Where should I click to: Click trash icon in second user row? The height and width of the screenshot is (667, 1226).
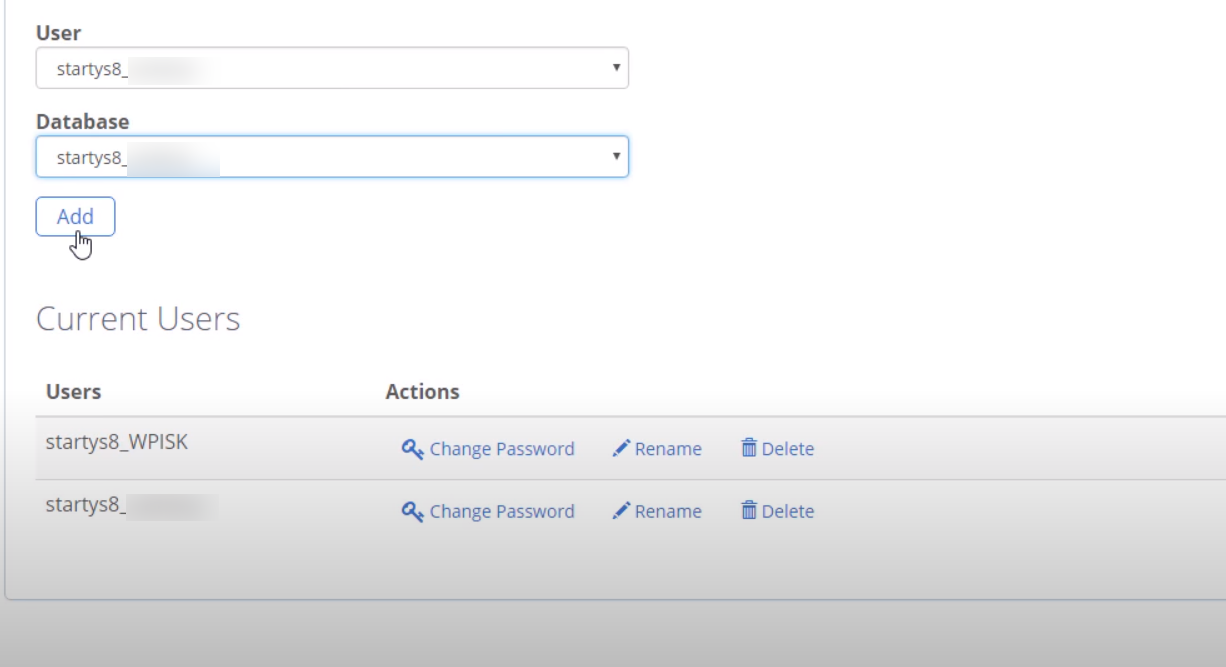[749, 510]
